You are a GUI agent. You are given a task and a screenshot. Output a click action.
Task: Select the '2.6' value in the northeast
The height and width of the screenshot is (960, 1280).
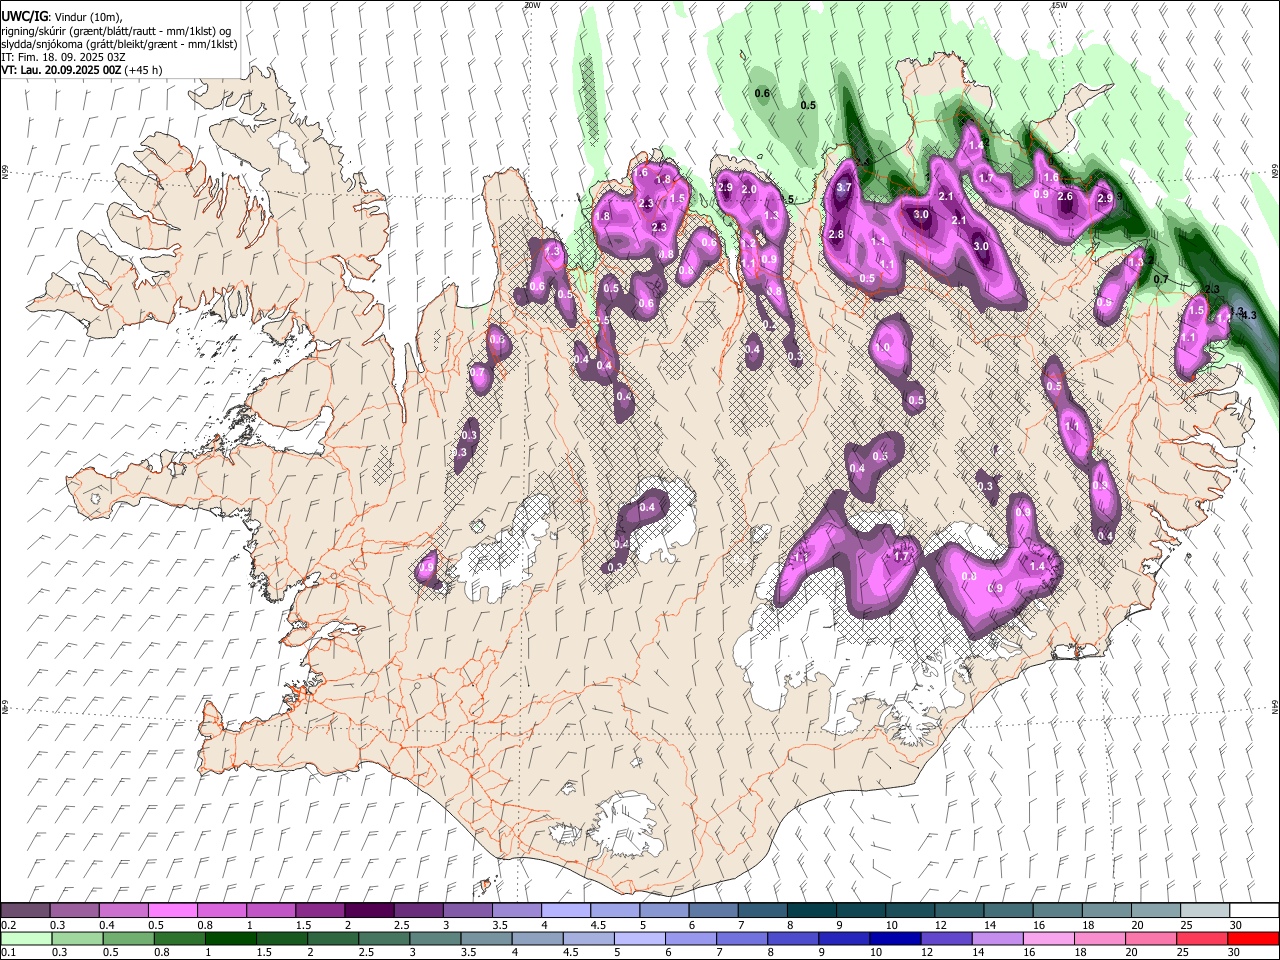(x=1065, y=196)
